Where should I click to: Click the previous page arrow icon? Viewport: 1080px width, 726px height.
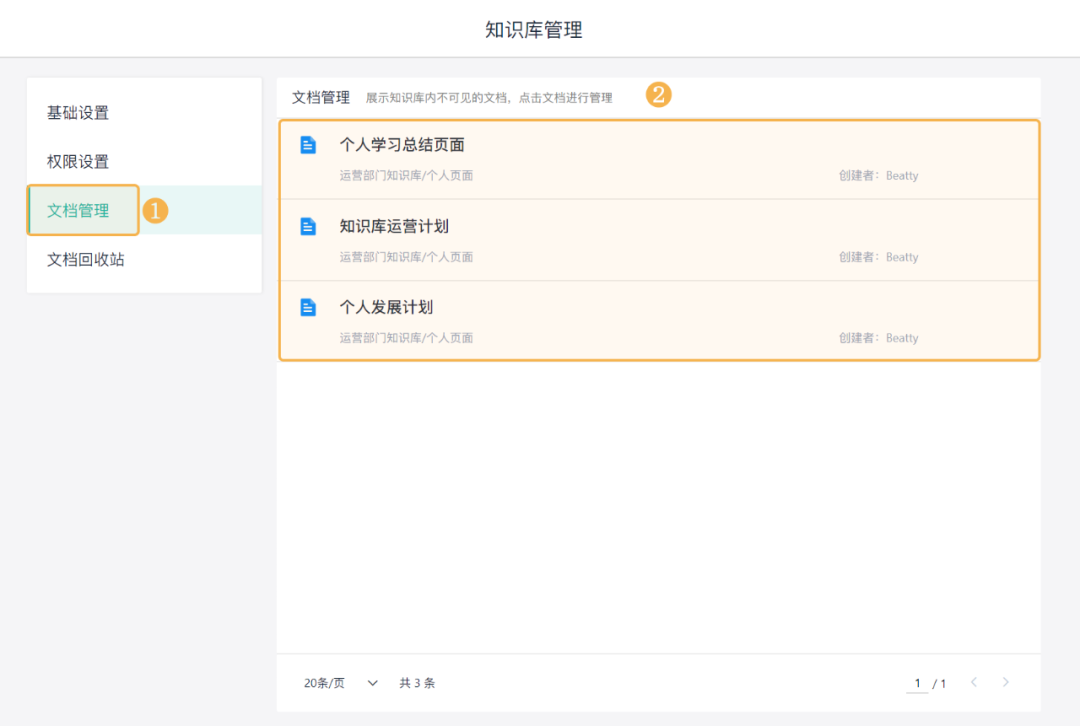coord(973,682)
